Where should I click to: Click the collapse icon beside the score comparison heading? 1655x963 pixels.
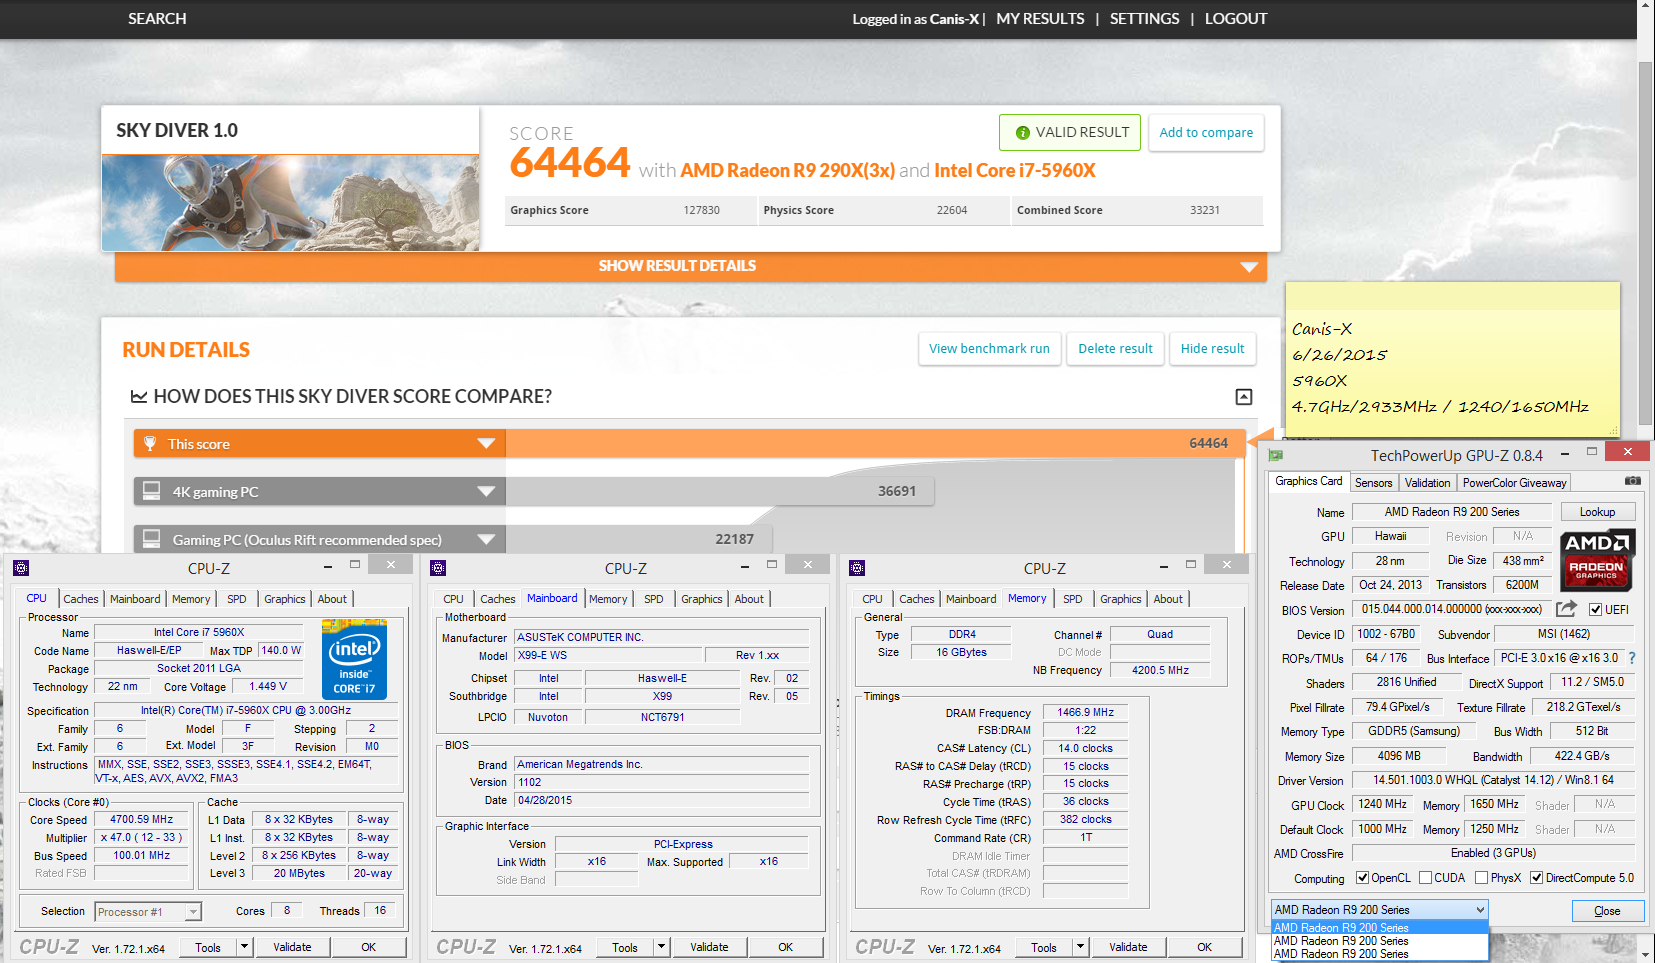[1244, 397]
